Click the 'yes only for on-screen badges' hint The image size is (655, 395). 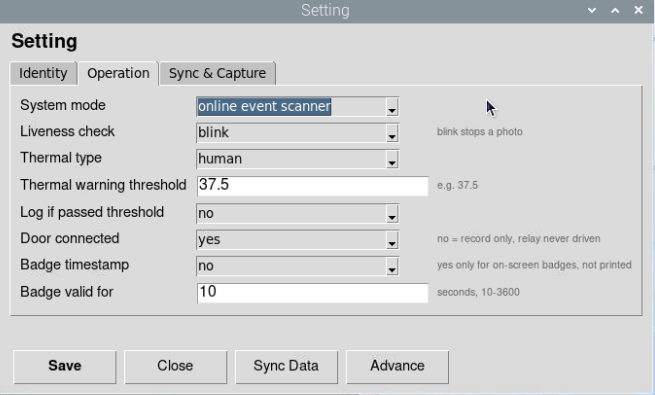pyautogui.click(x=534, y=265)
